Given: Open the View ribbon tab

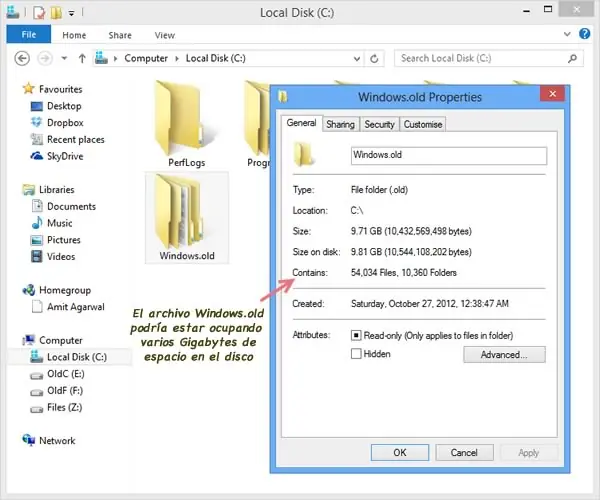Looking at the screenshot, I should (x=164, y=35).
